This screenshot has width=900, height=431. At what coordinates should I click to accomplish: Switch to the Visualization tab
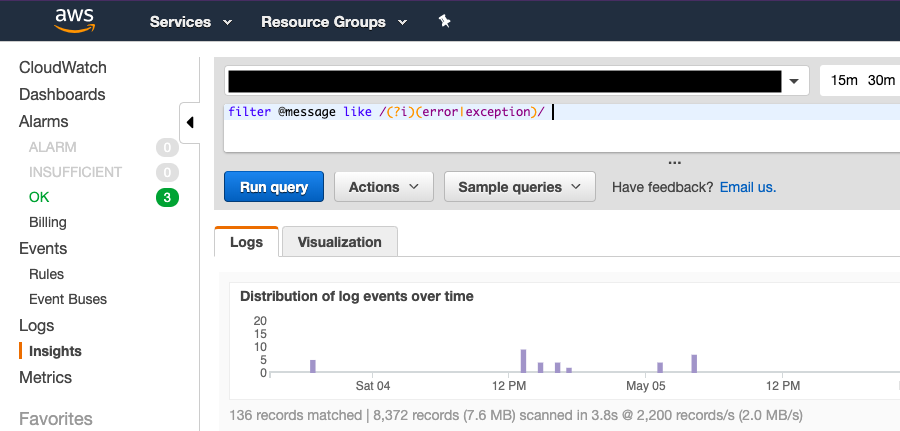pos(339,242)
